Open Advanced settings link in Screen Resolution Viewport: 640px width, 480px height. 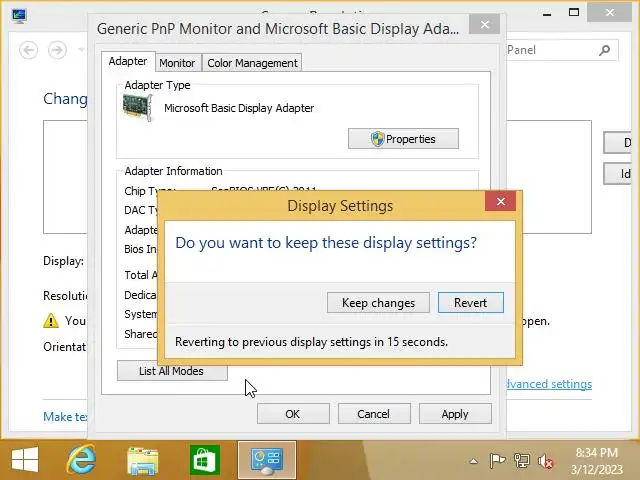549,384
